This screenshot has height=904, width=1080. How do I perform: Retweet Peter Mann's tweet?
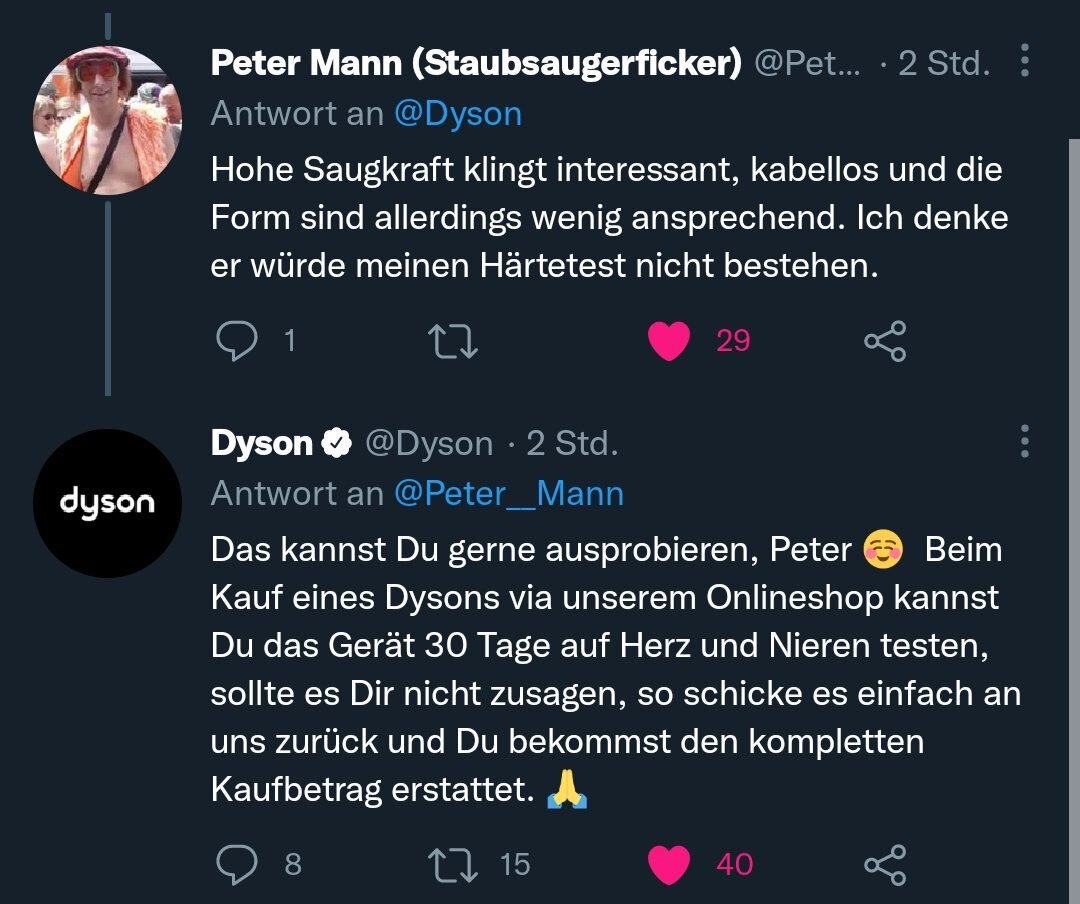pos(453,342)
